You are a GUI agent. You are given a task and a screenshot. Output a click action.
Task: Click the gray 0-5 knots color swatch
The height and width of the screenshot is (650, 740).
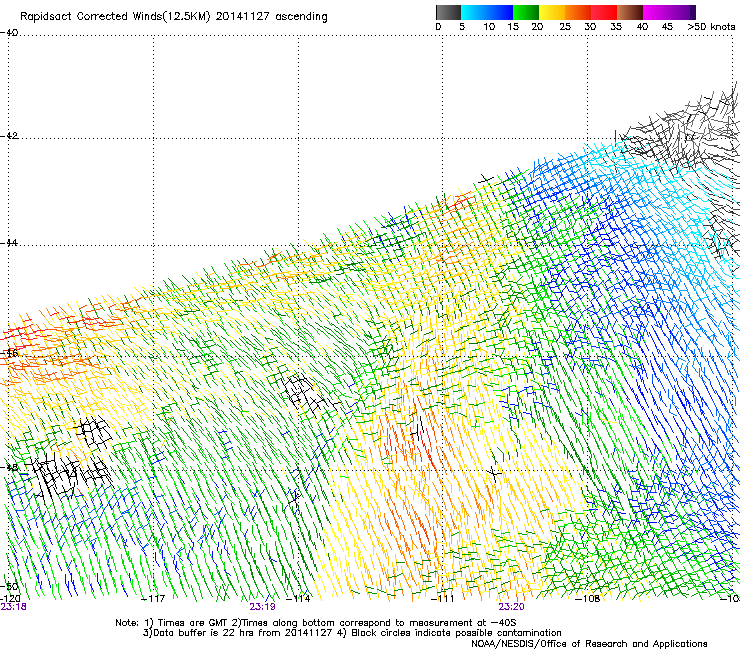point(448,12)
